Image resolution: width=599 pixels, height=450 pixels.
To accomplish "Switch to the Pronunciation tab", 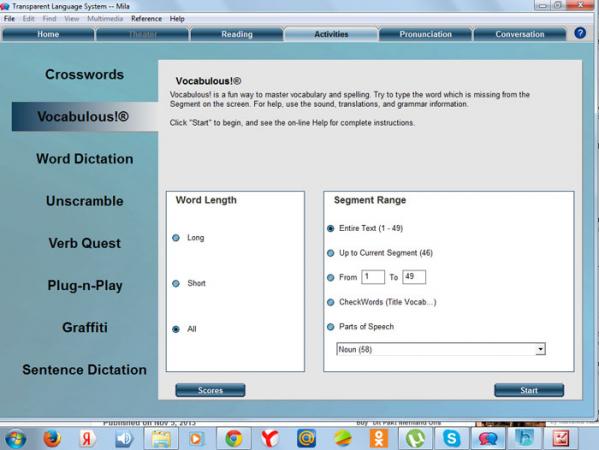I will [x=425, y=34].
